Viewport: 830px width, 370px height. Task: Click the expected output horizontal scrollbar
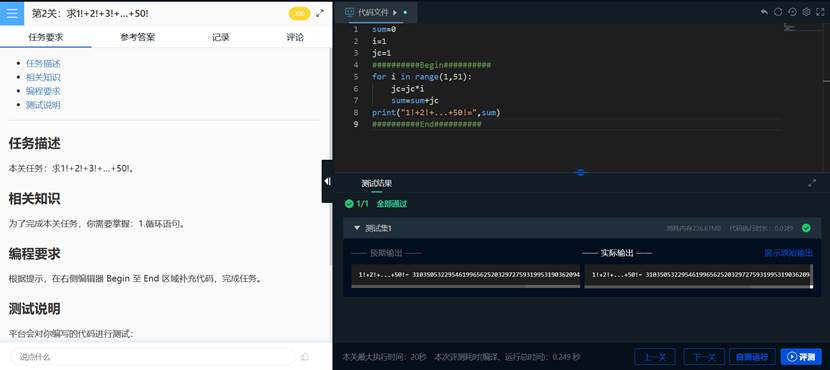pyautogui.click(x=466, y=287)
